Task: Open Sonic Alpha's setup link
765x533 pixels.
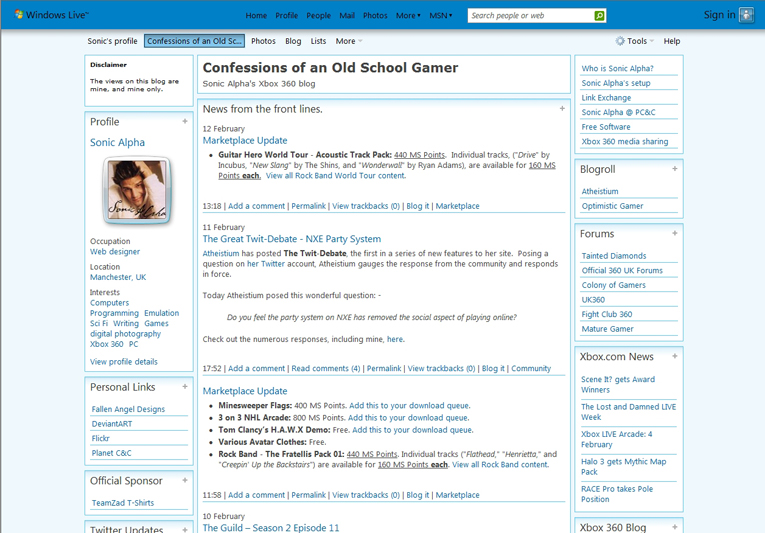Action: click(x=616, y=83)
